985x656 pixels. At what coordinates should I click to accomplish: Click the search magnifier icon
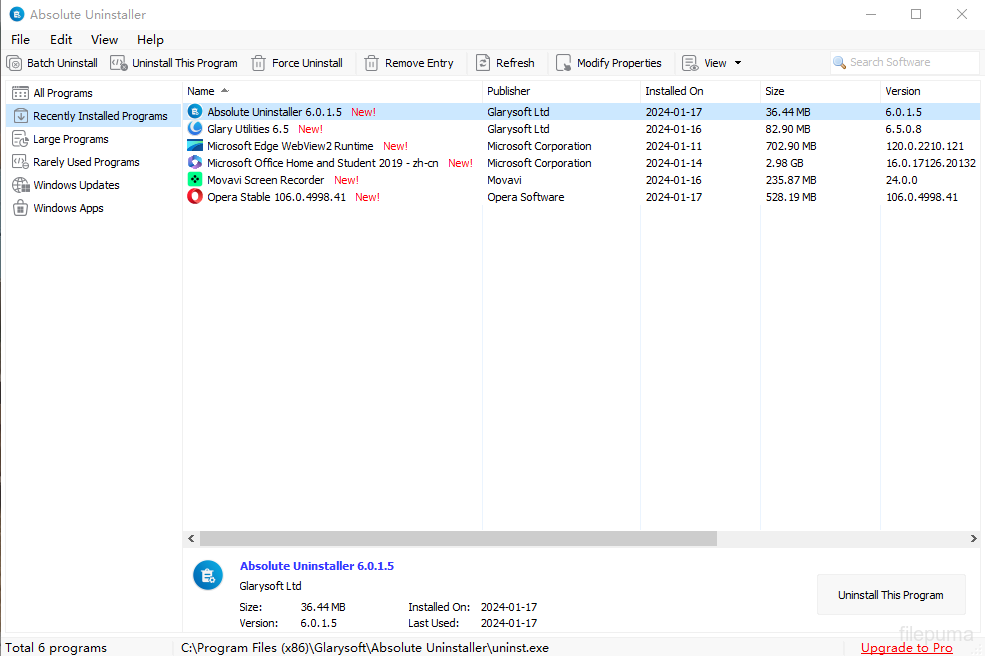click(839, 62)
